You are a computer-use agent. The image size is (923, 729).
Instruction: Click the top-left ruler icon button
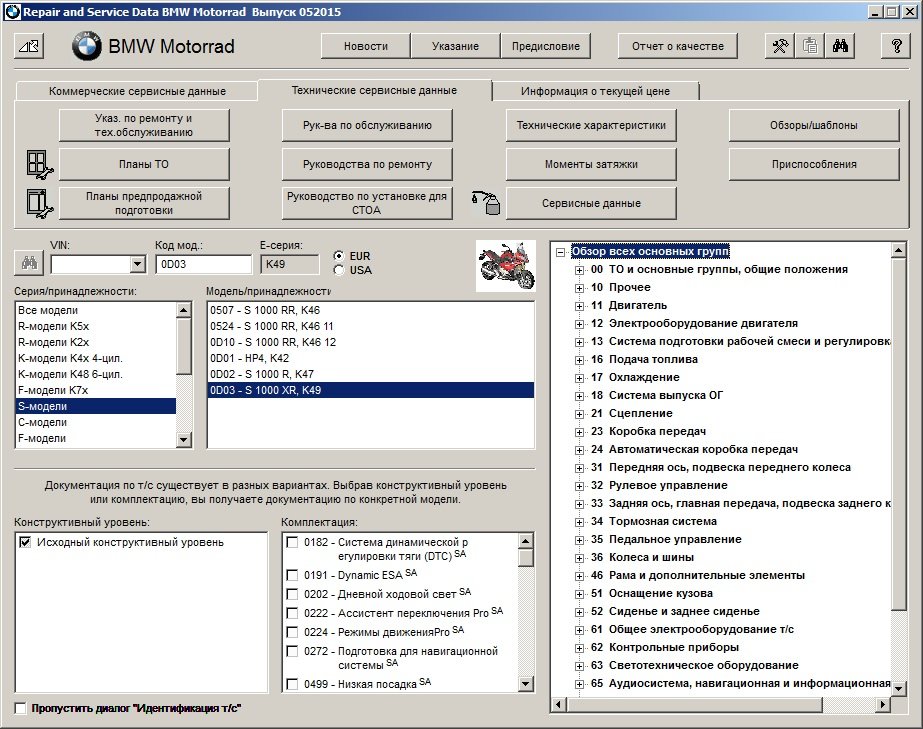tap(30, 46)
